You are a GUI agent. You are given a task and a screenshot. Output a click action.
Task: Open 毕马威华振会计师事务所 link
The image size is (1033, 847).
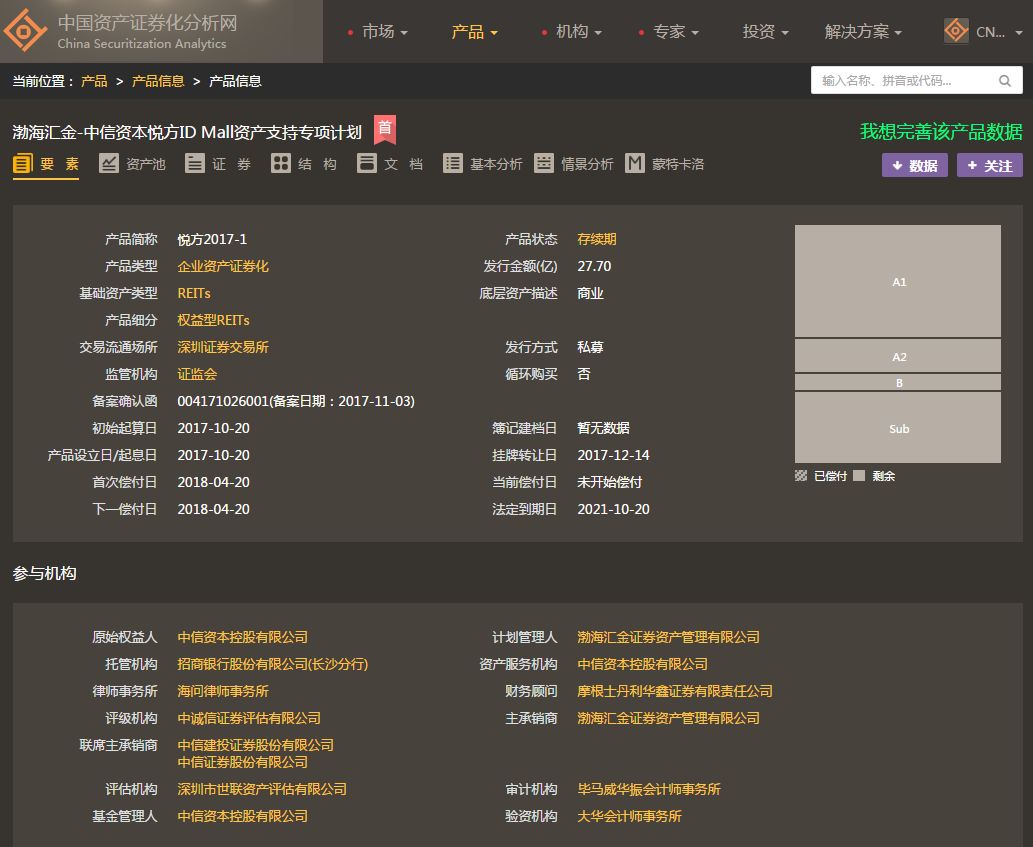(x=649, y=789)
